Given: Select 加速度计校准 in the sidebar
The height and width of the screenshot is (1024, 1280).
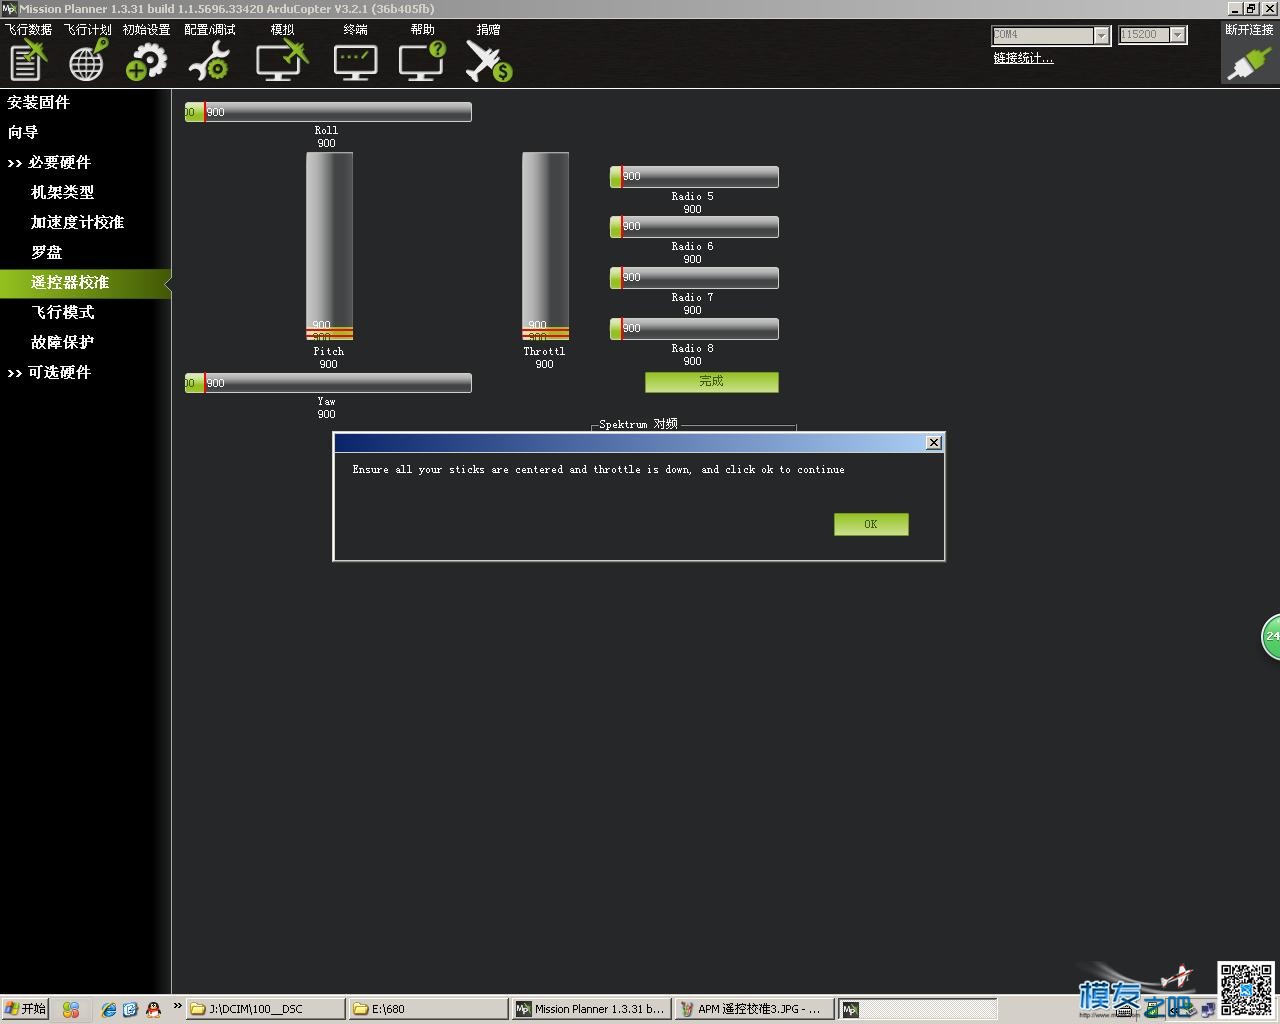Looking at the screenshot, I should tap(77, 222).
